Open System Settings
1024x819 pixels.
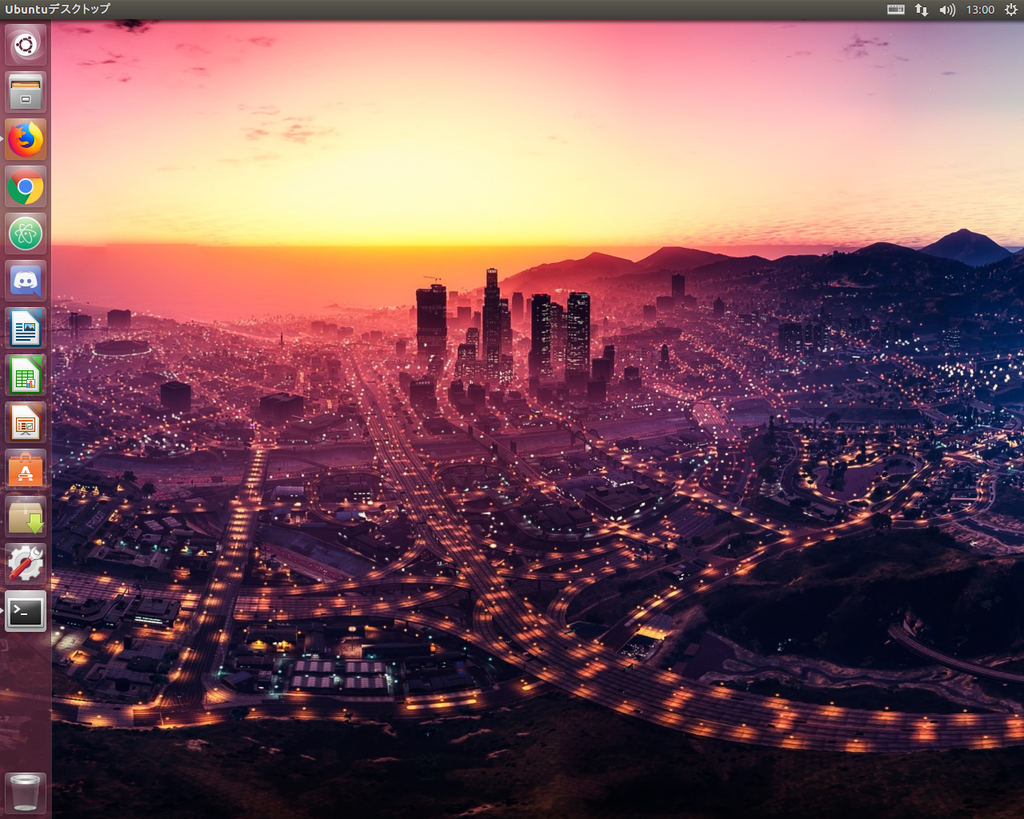click(x=25, y=564)
